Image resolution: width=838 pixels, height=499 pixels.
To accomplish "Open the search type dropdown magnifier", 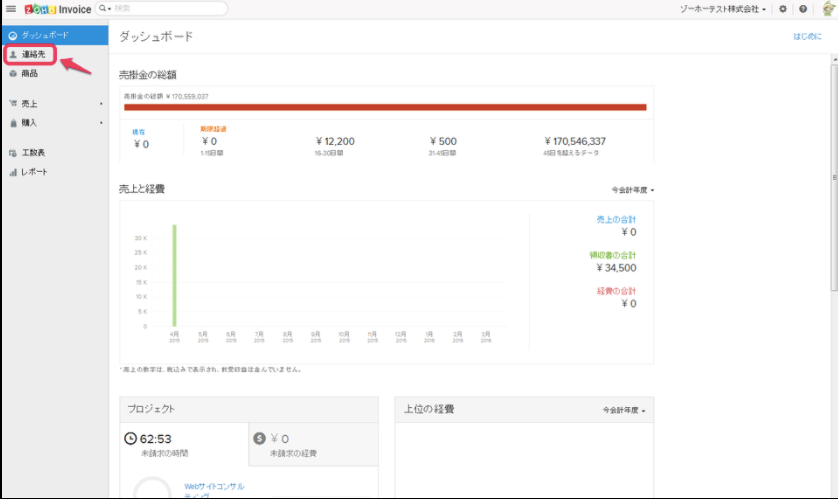I will coord(104,9).
